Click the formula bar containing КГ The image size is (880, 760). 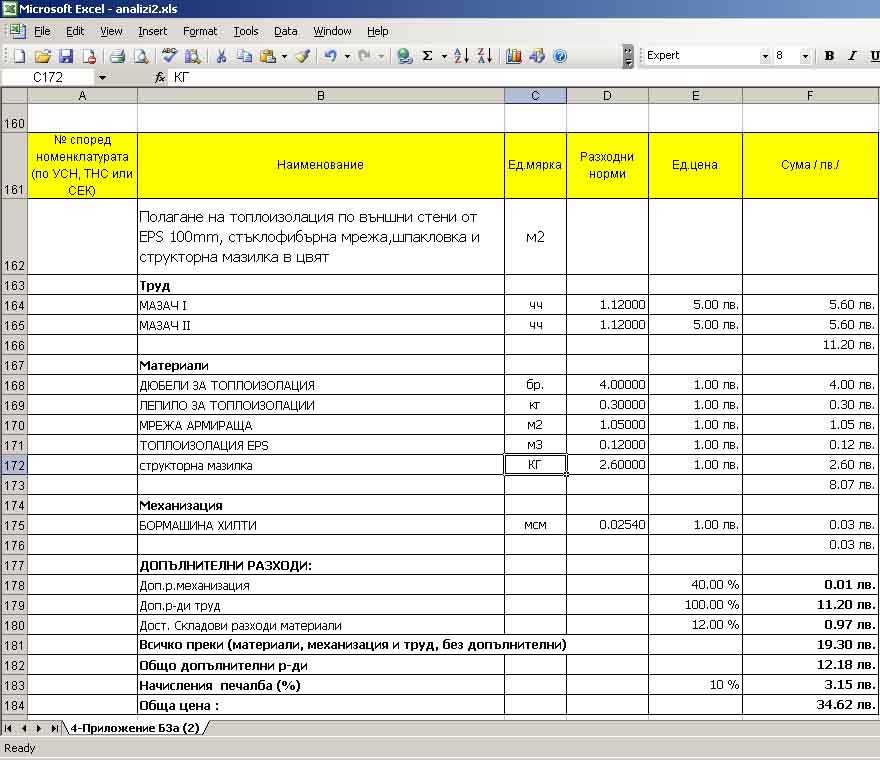coord(525,77)
